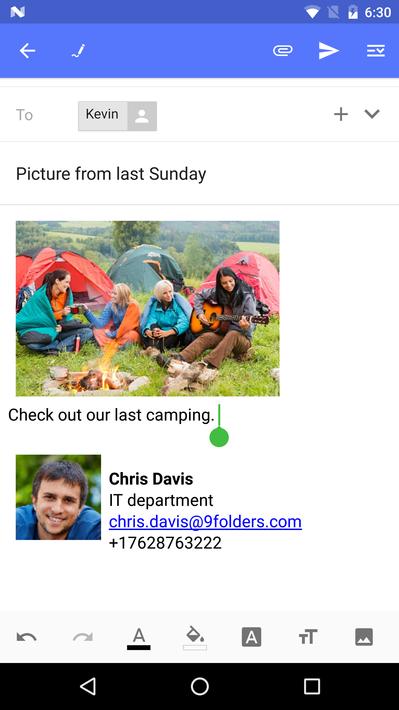
Task: Send the email with arrow icon
Action: [329, 51]
